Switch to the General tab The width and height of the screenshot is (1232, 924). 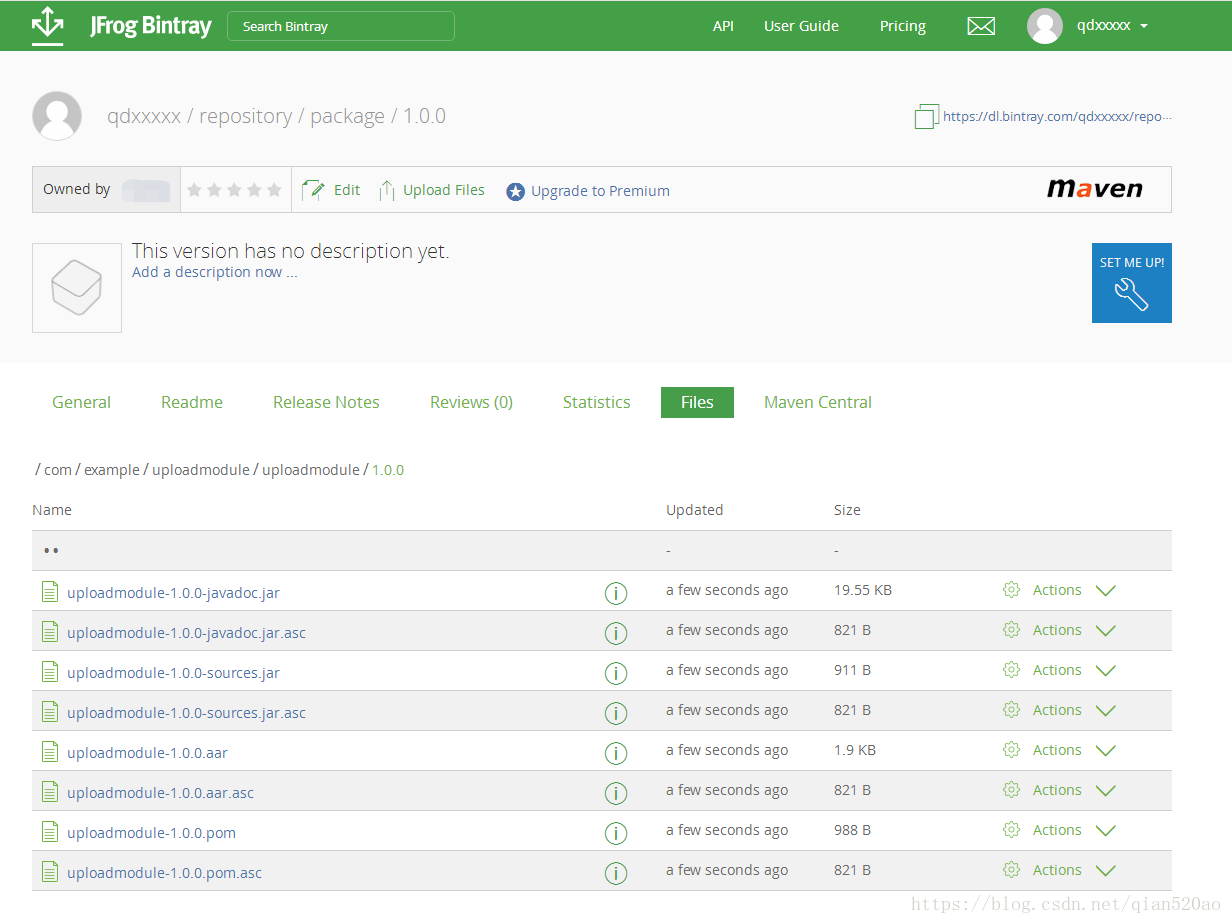pos(81,402)
